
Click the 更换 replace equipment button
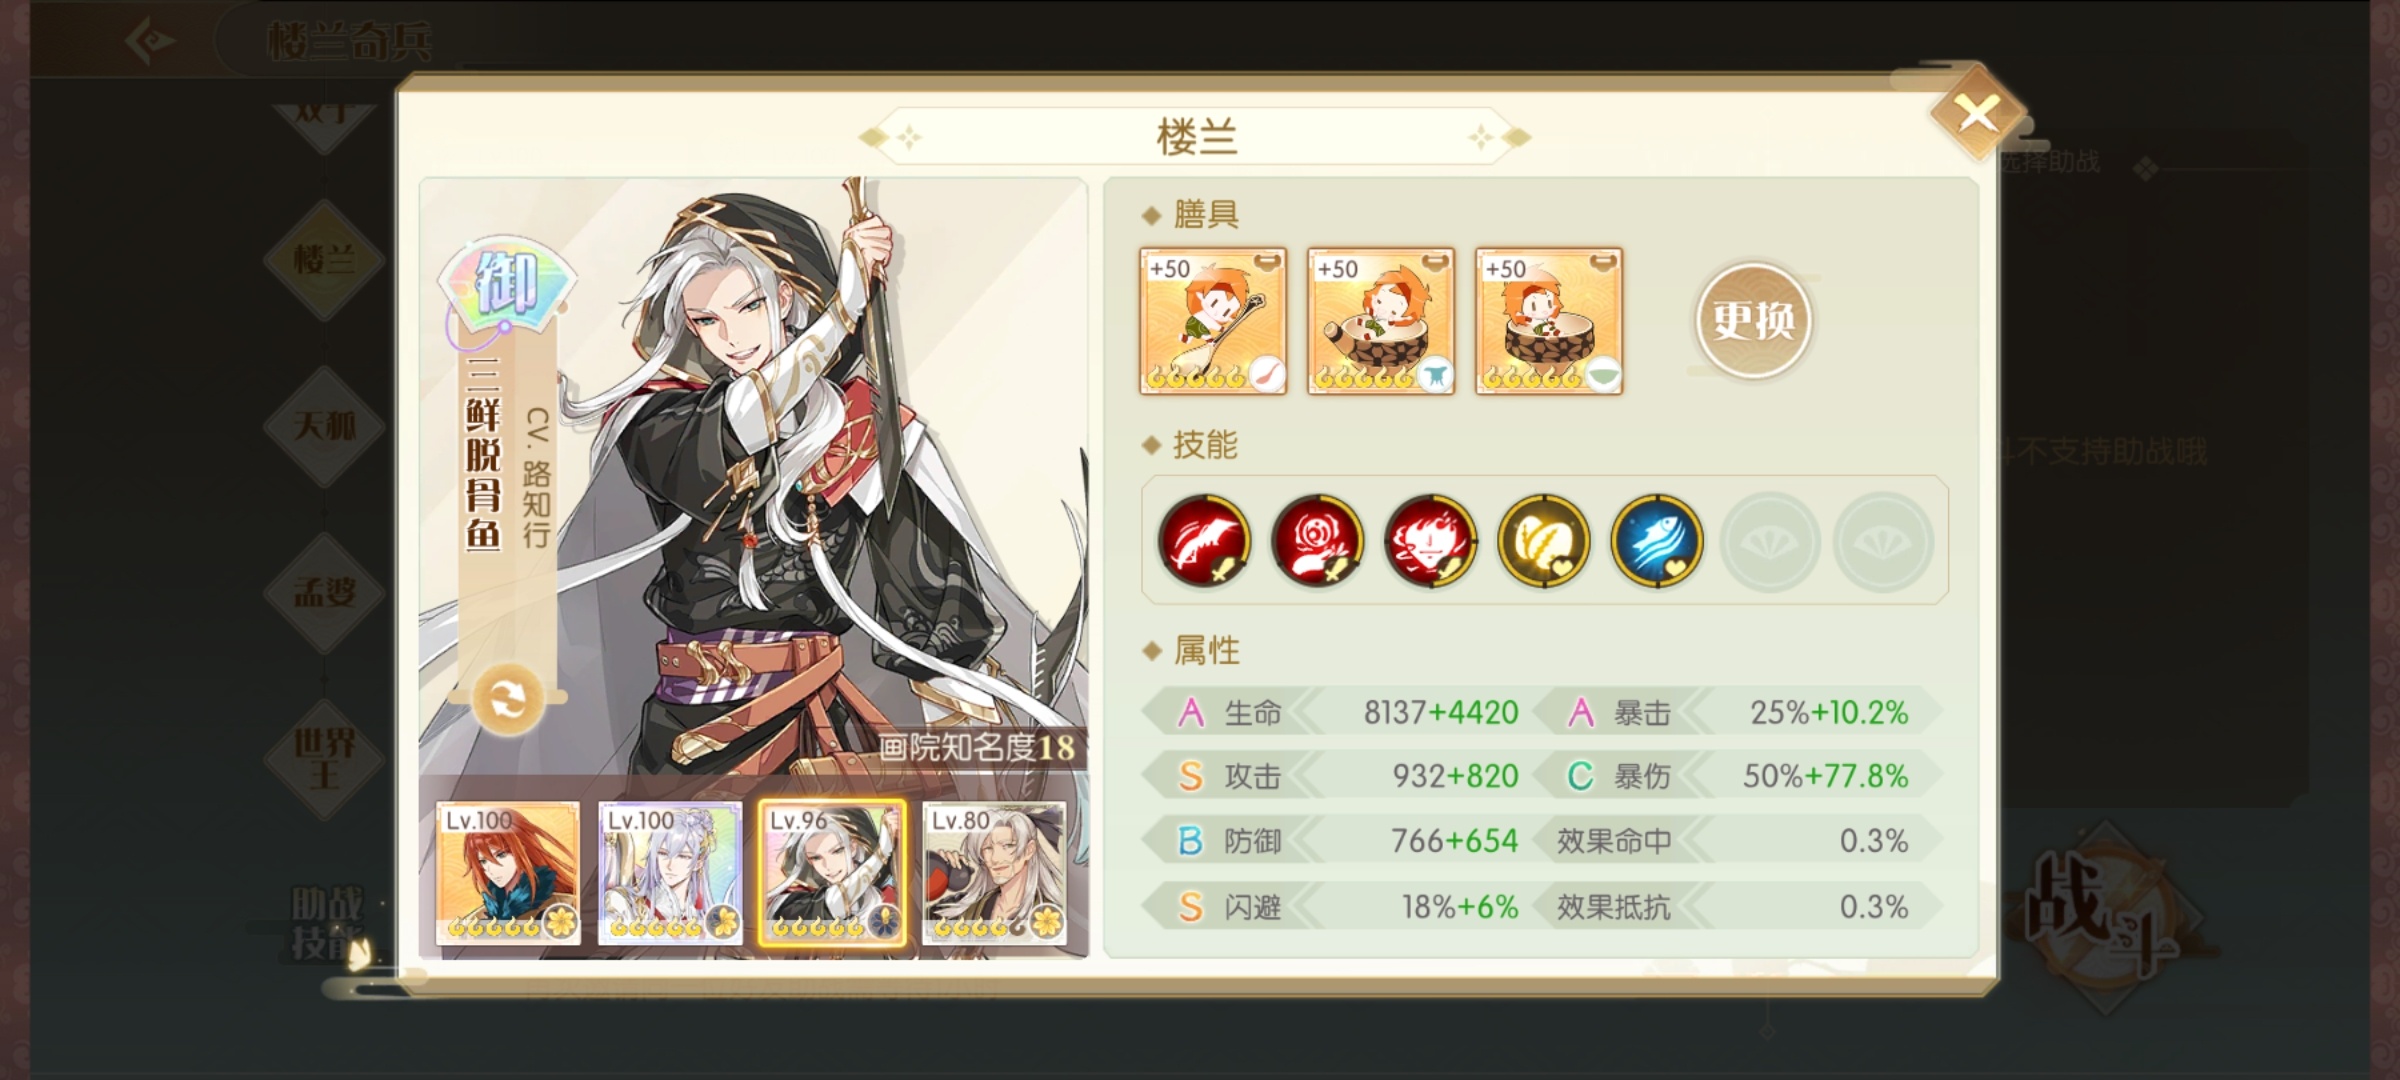[x=1753, y=320]
